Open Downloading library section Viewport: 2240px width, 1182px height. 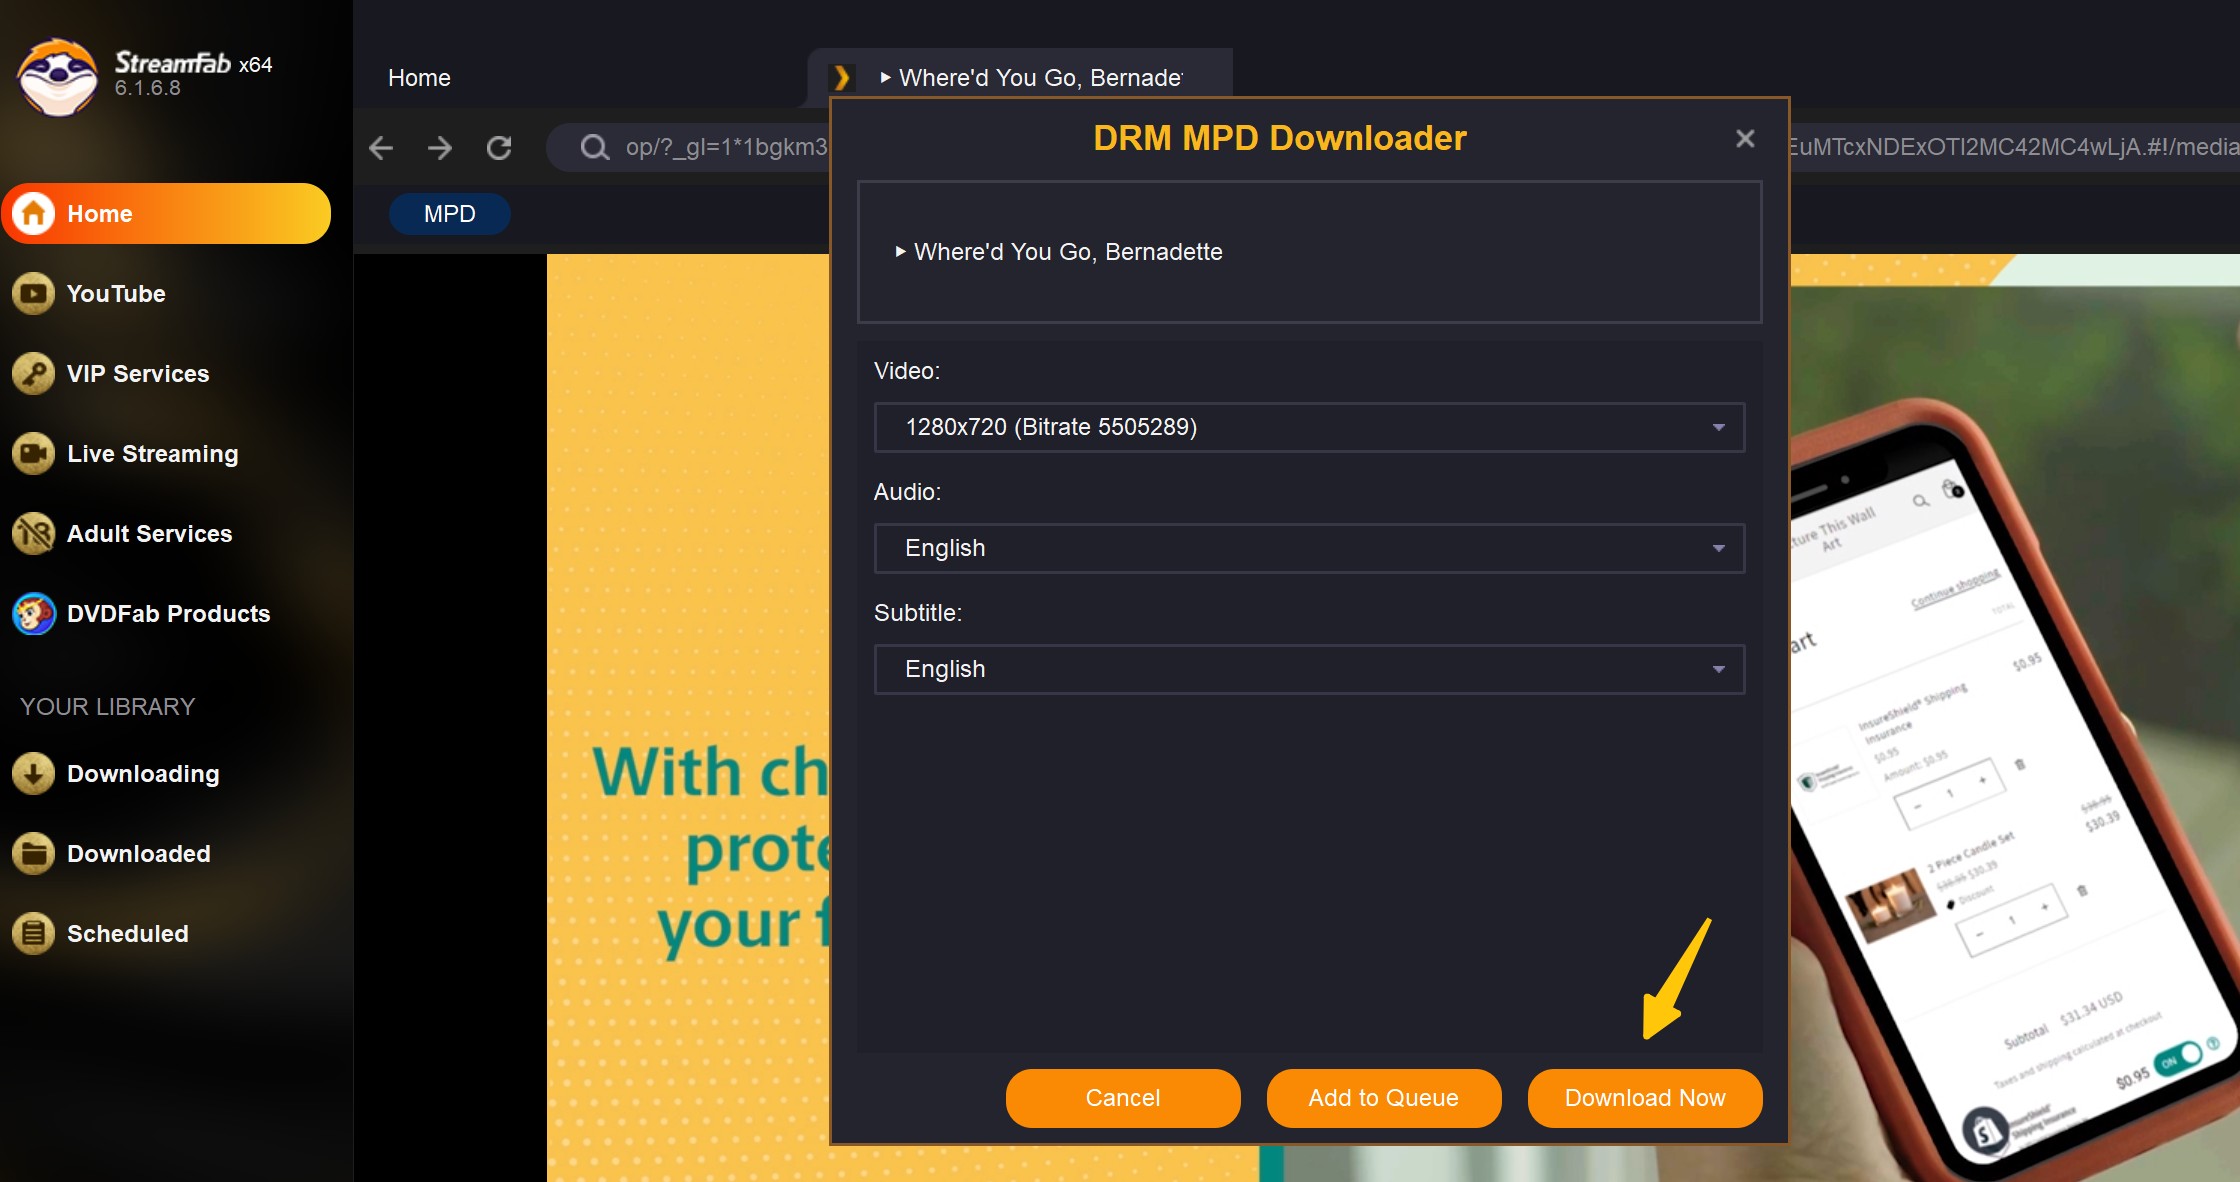point(144,773)
